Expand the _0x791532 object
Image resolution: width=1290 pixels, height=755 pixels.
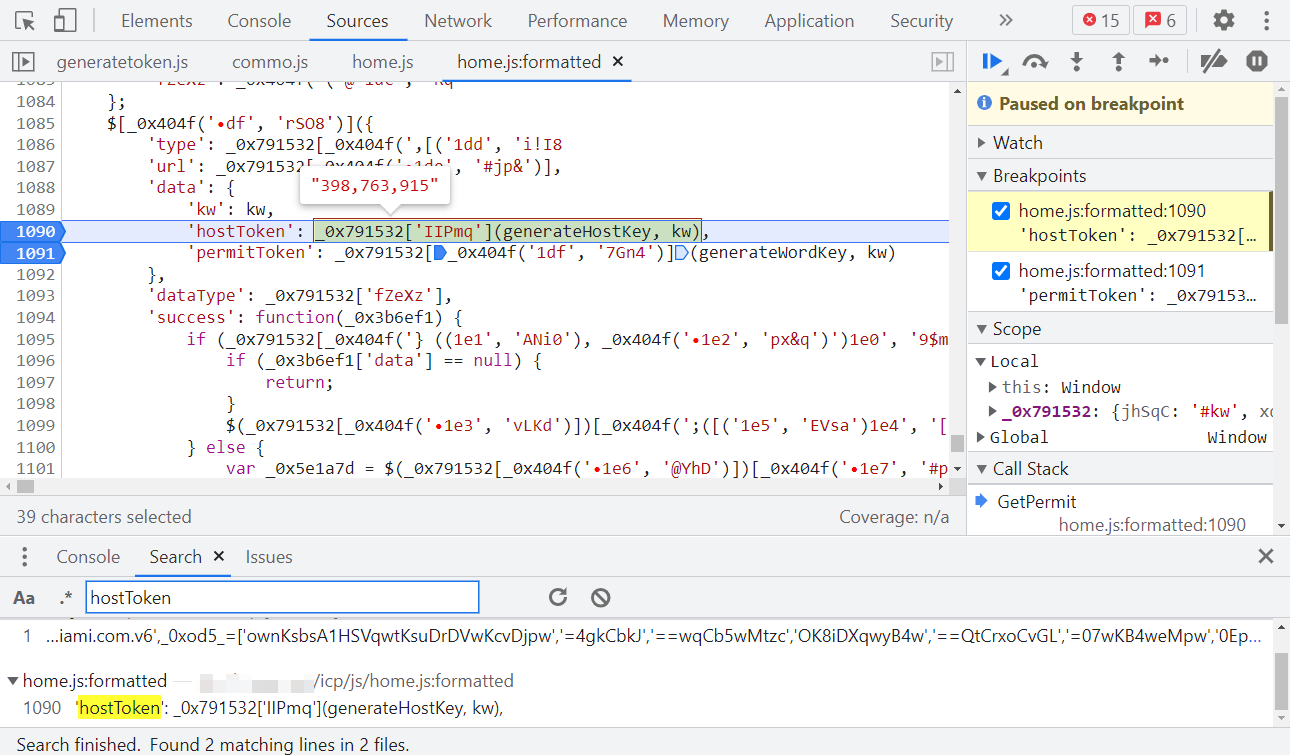[993, 411]
